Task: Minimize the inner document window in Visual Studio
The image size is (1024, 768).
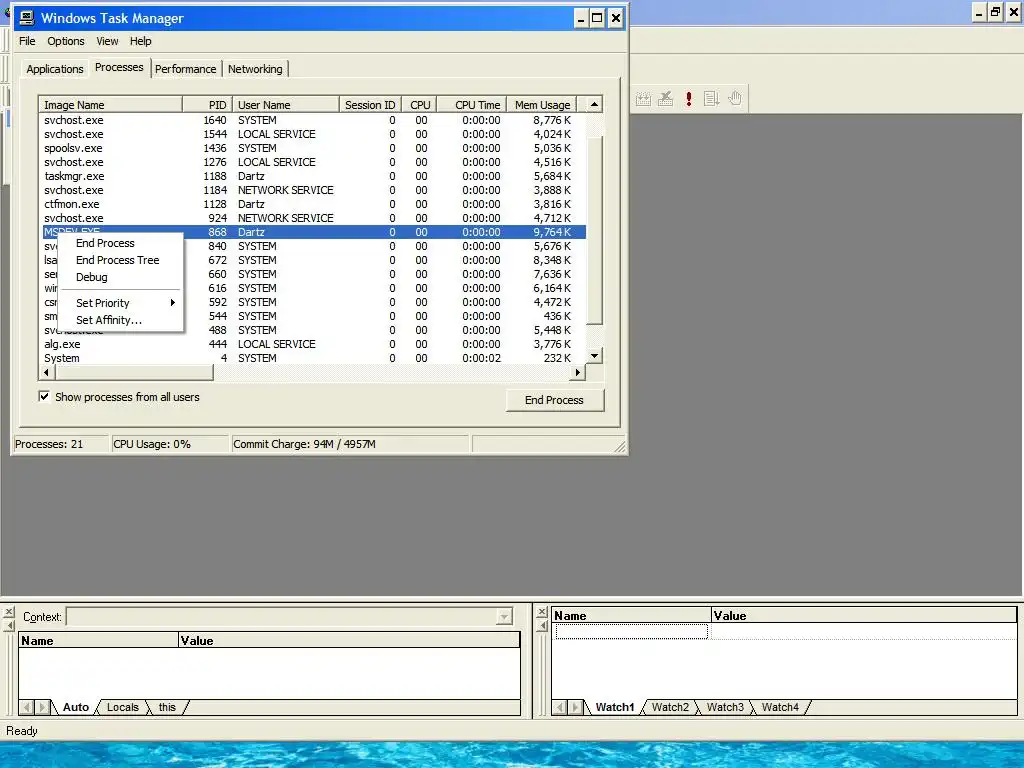Action: click(979, 12)
